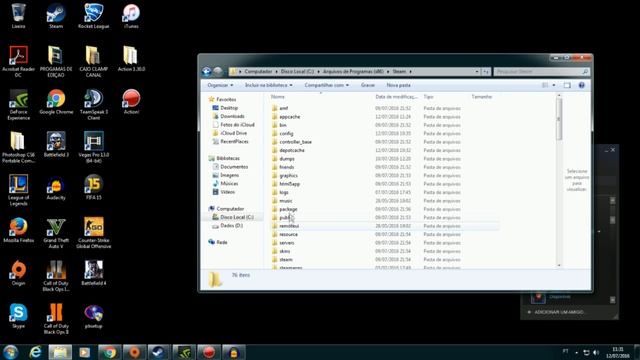Open the Rocket League desktop icon

[x=93, y=16]
